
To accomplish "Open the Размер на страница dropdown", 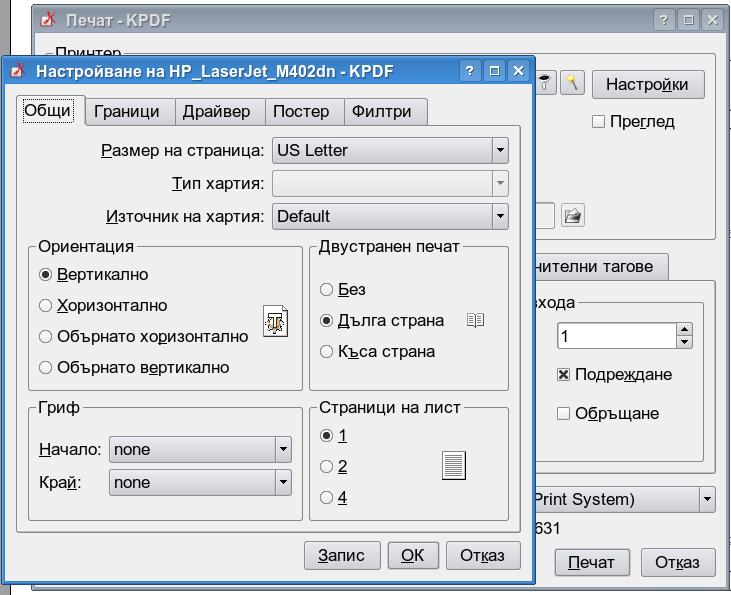I will (390, 150).
